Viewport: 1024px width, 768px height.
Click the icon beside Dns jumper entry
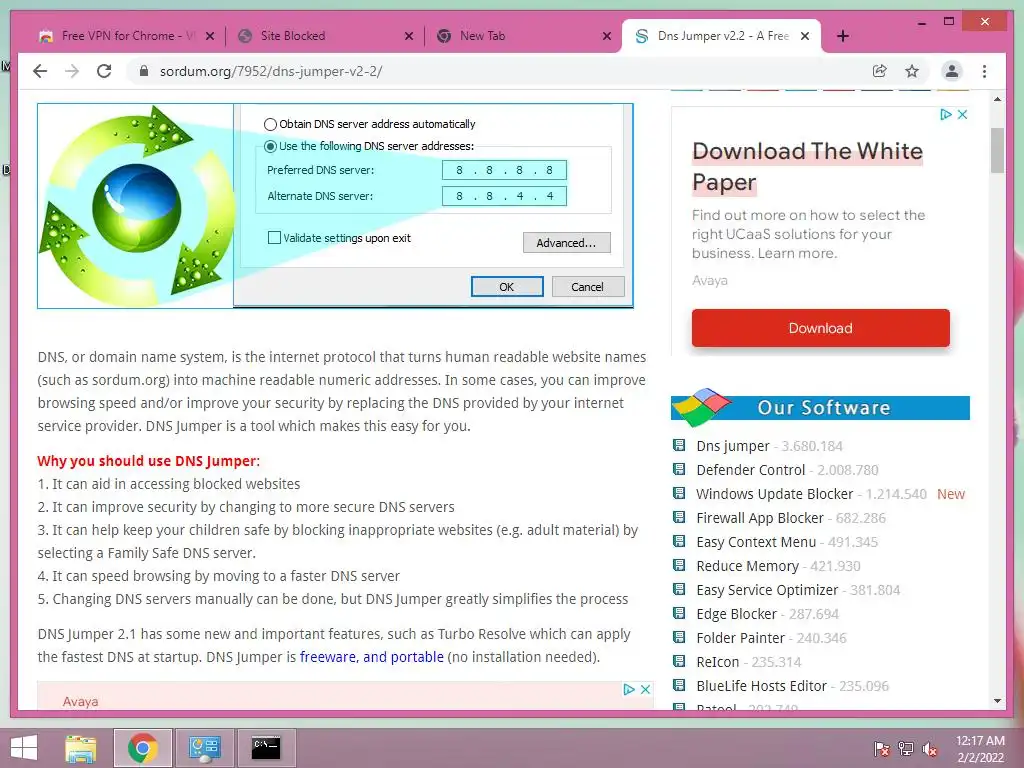point(679,445)
